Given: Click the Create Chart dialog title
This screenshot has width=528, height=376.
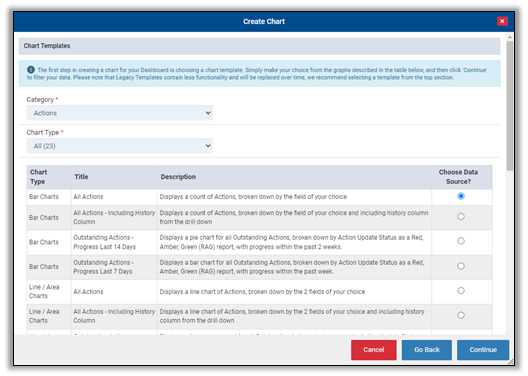Looking at the screenshot, I should tap(264, 22).
